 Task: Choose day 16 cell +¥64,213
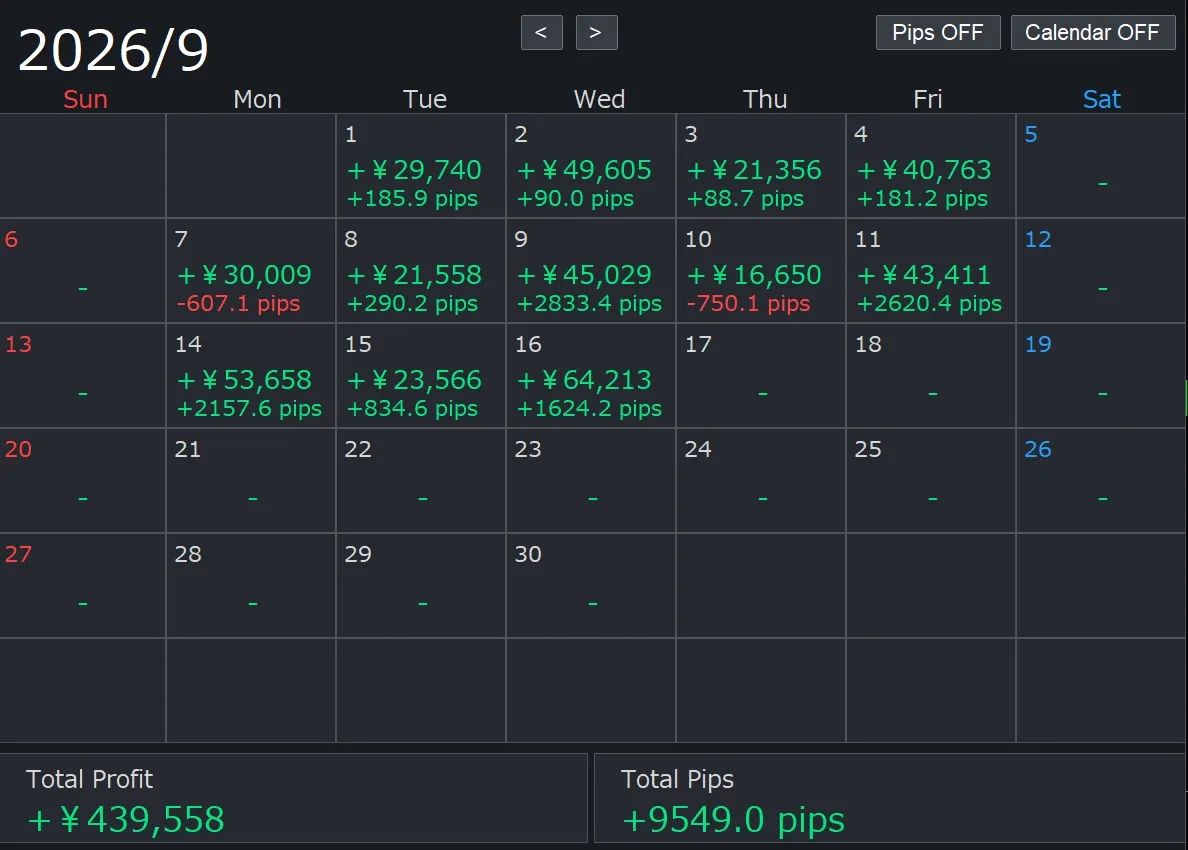[590, 376]
